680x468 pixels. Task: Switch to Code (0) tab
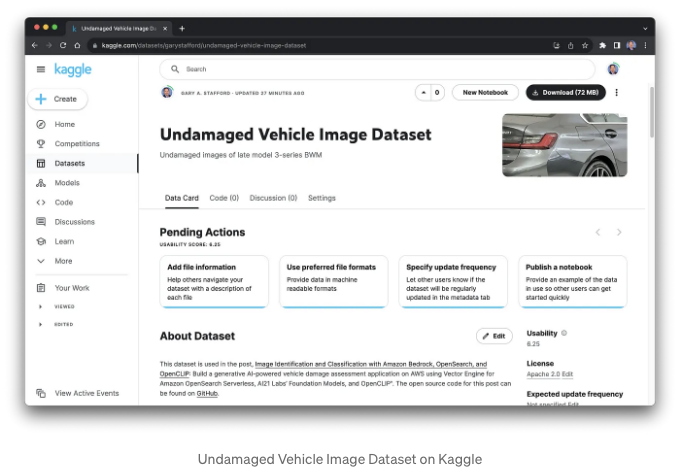224,198
